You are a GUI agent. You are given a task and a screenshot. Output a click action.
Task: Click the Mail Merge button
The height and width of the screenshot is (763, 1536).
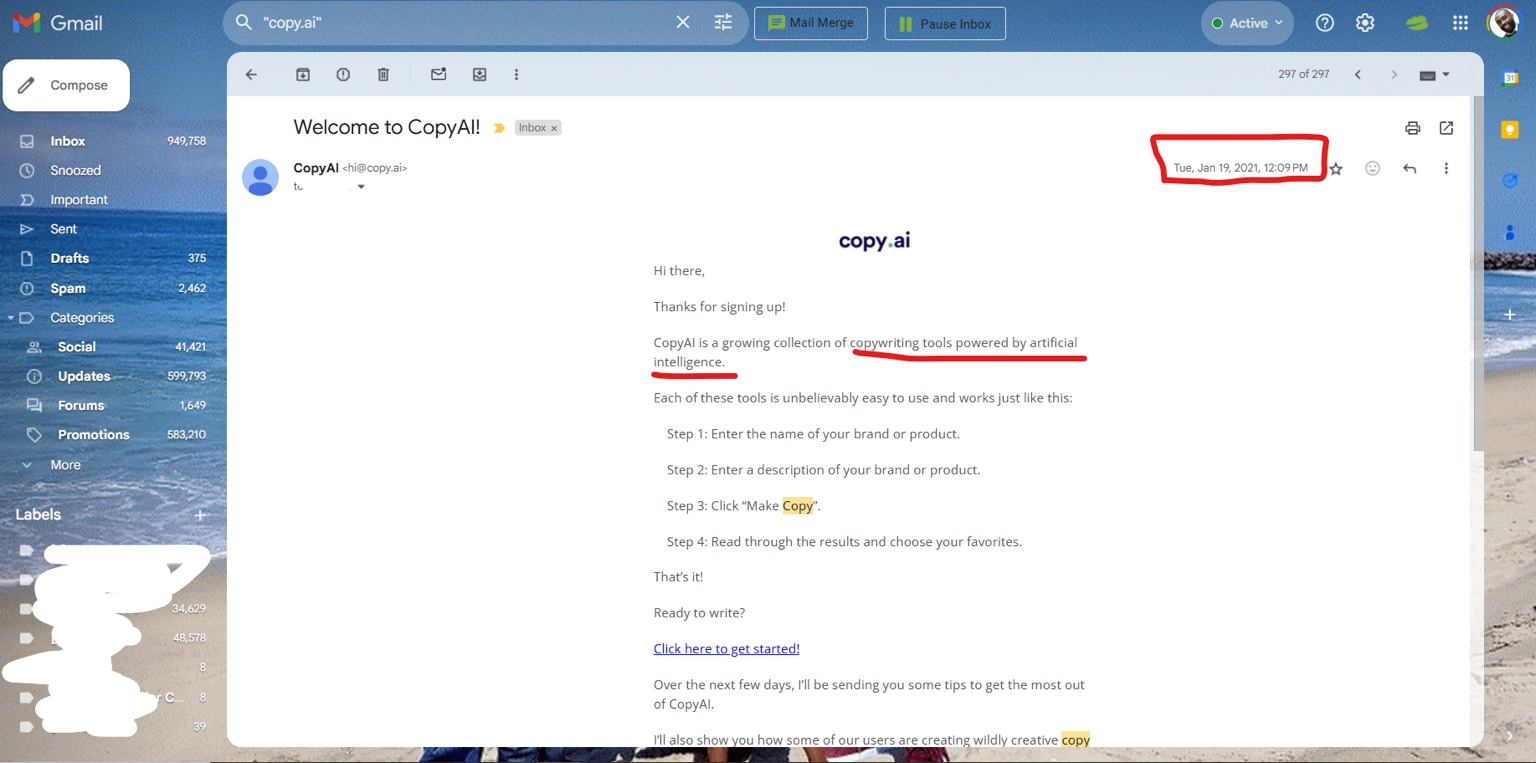point(811,23)
